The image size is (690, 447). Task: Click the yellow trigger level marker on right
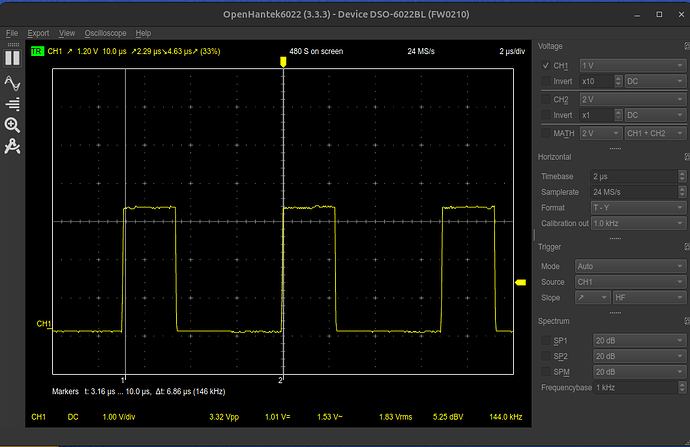pyautogui.click(x=520, y=284)
